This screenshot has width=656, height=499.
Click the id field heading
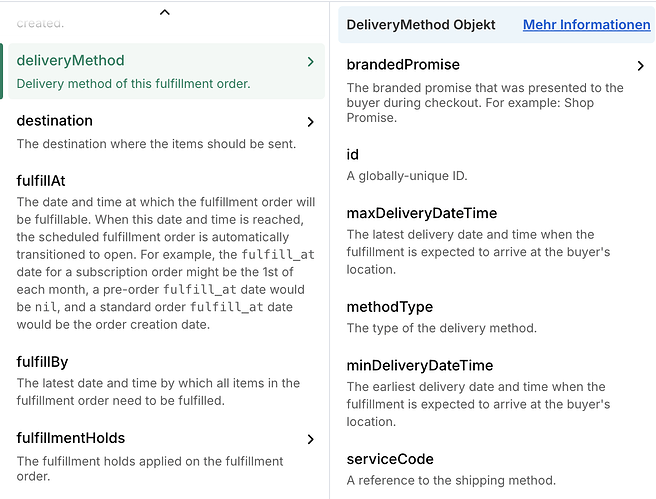(353, 155)
